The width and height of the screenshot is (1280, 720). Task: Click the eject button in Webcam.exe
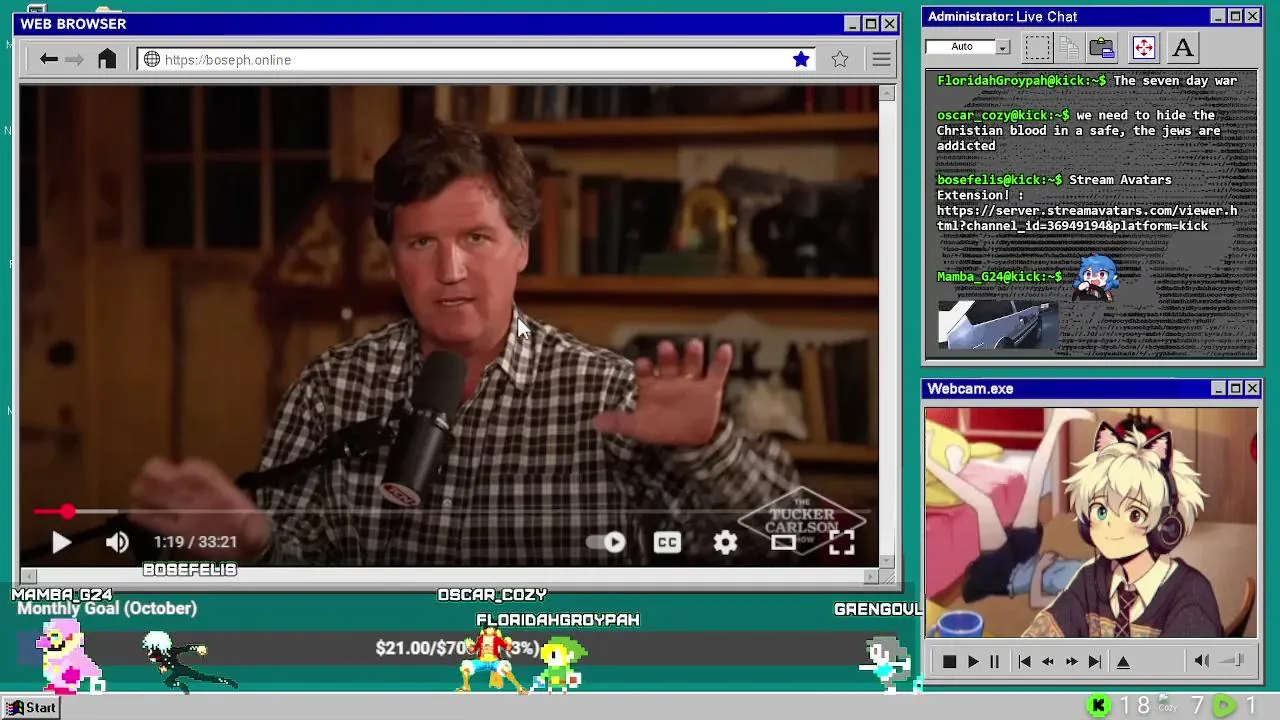tap(1123, 661)
